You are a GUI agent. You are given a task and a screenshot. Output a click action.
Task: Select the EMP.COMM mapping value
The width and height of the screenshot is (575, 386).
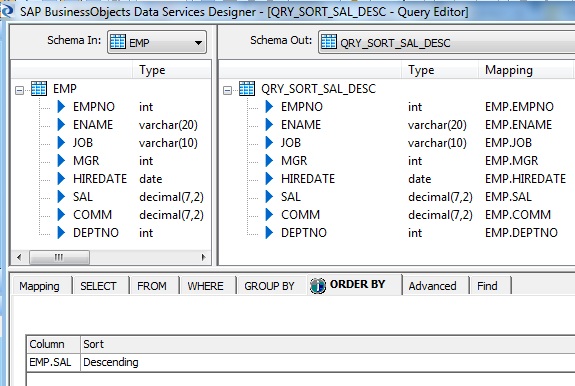click(518, 214)
